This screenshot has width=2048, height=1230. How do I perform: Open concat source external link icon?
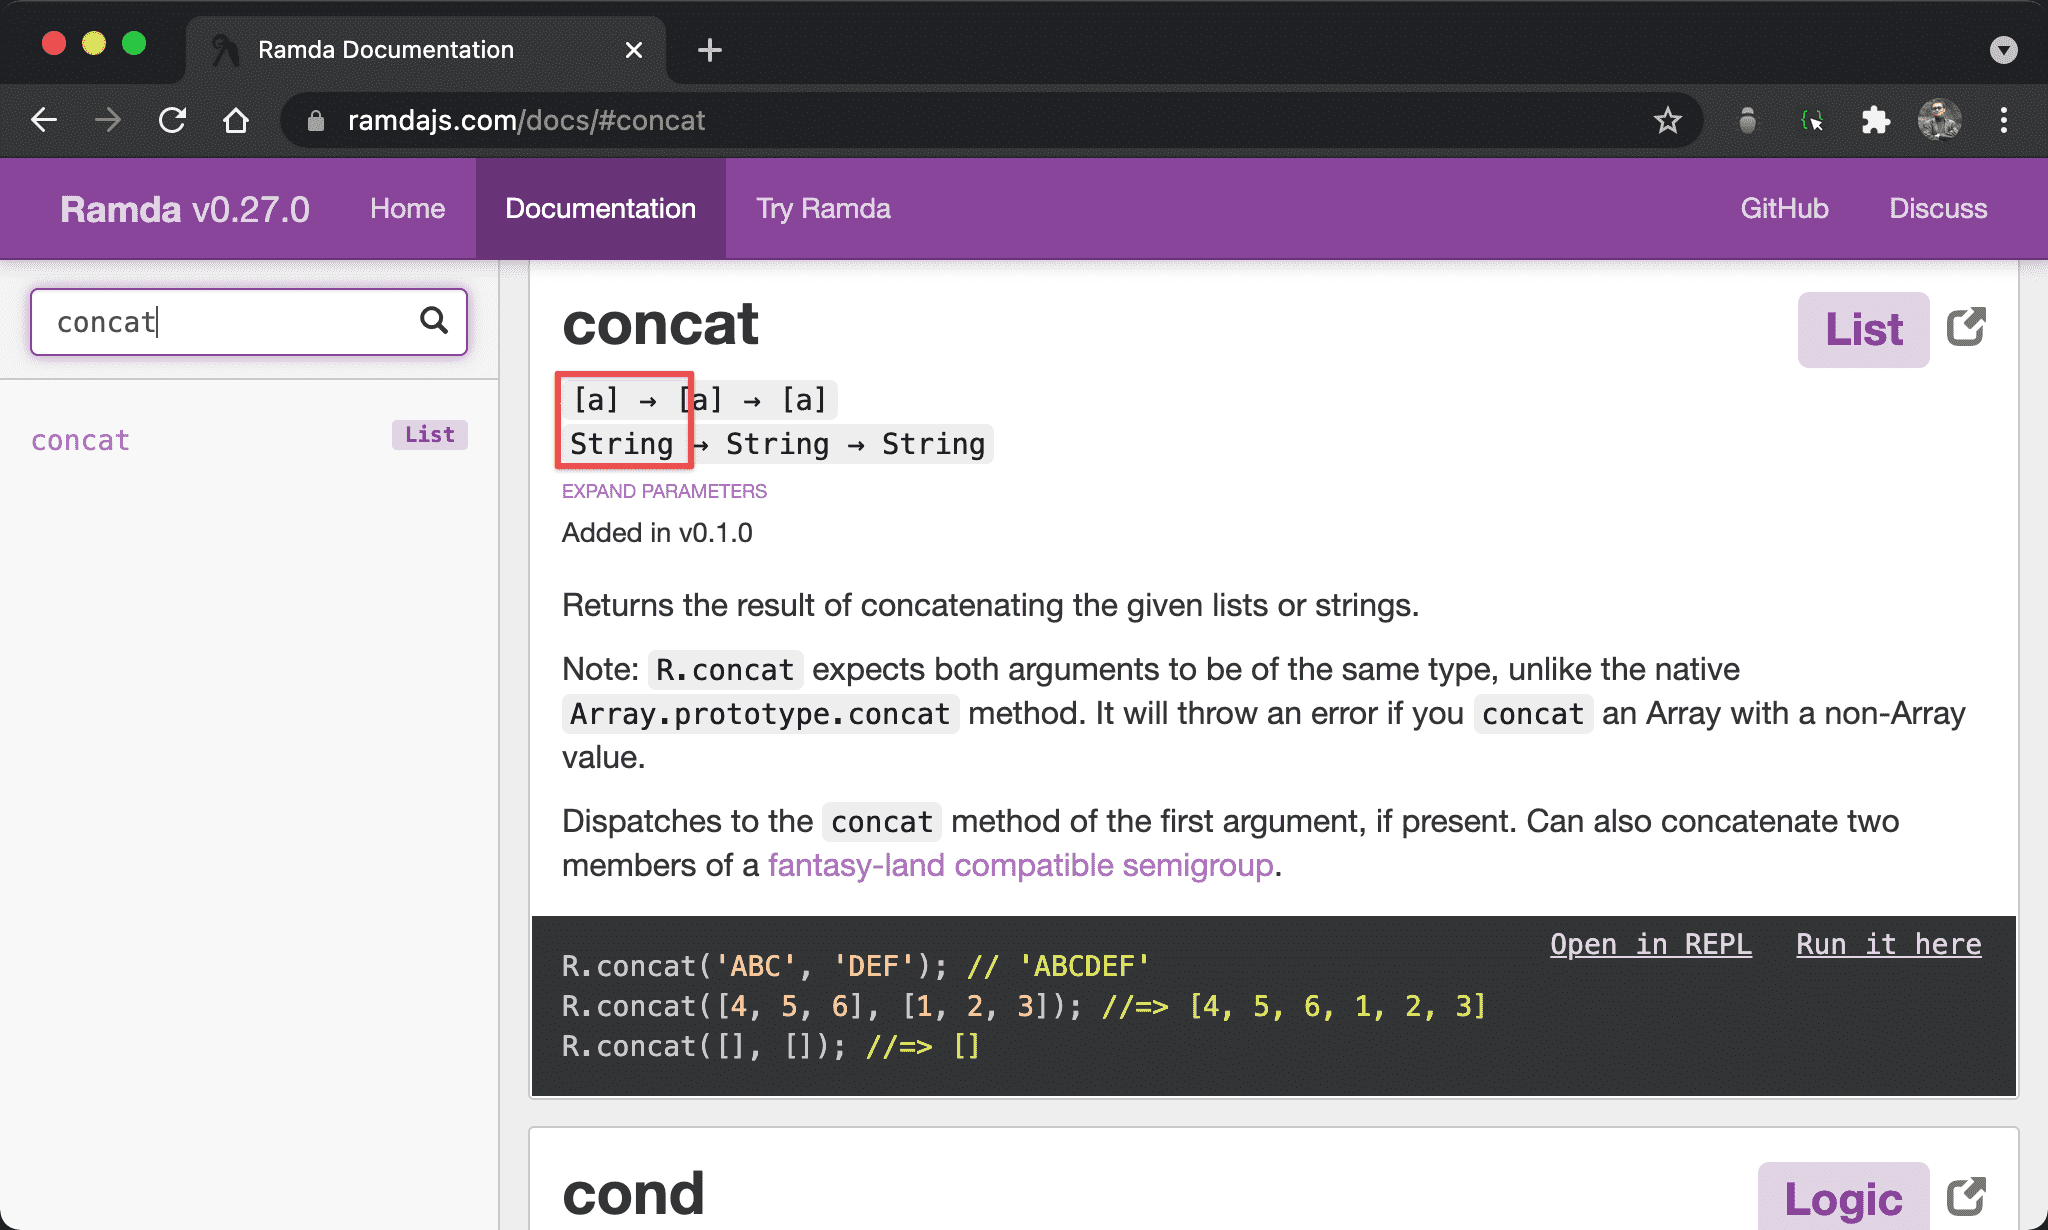pos(1965,328)
